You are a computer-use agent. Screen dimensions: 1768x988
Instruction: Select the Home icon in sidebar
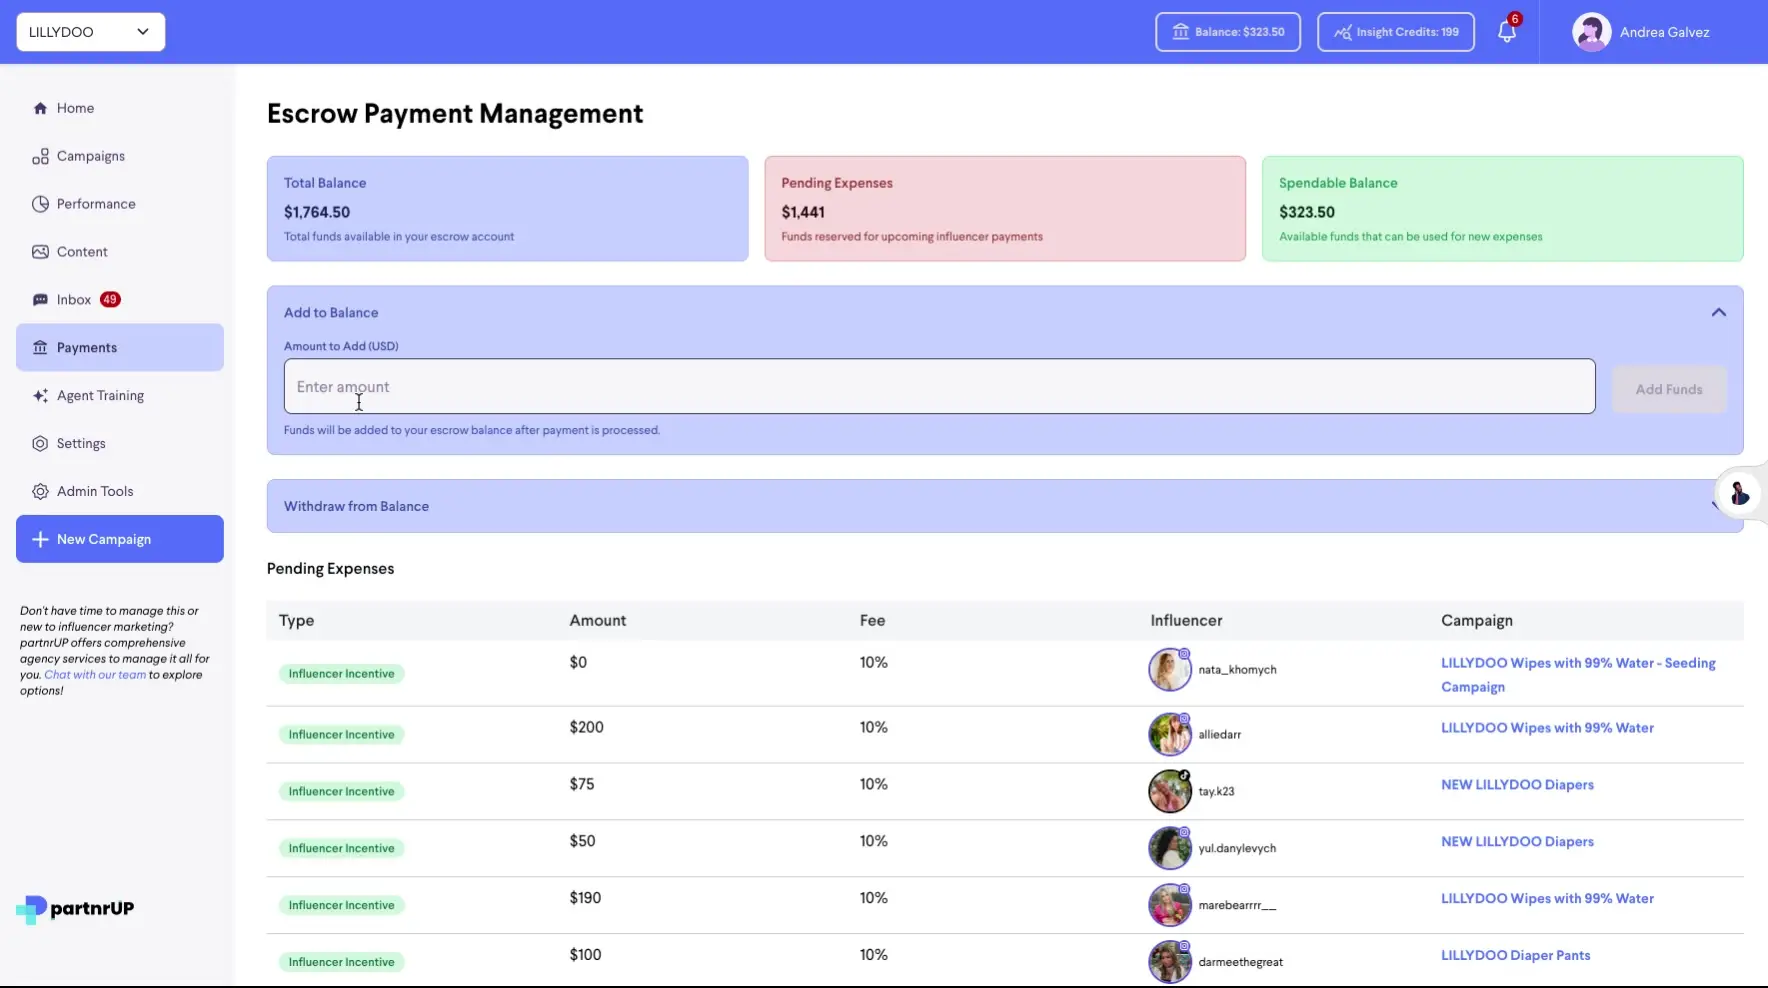[41, 108]
